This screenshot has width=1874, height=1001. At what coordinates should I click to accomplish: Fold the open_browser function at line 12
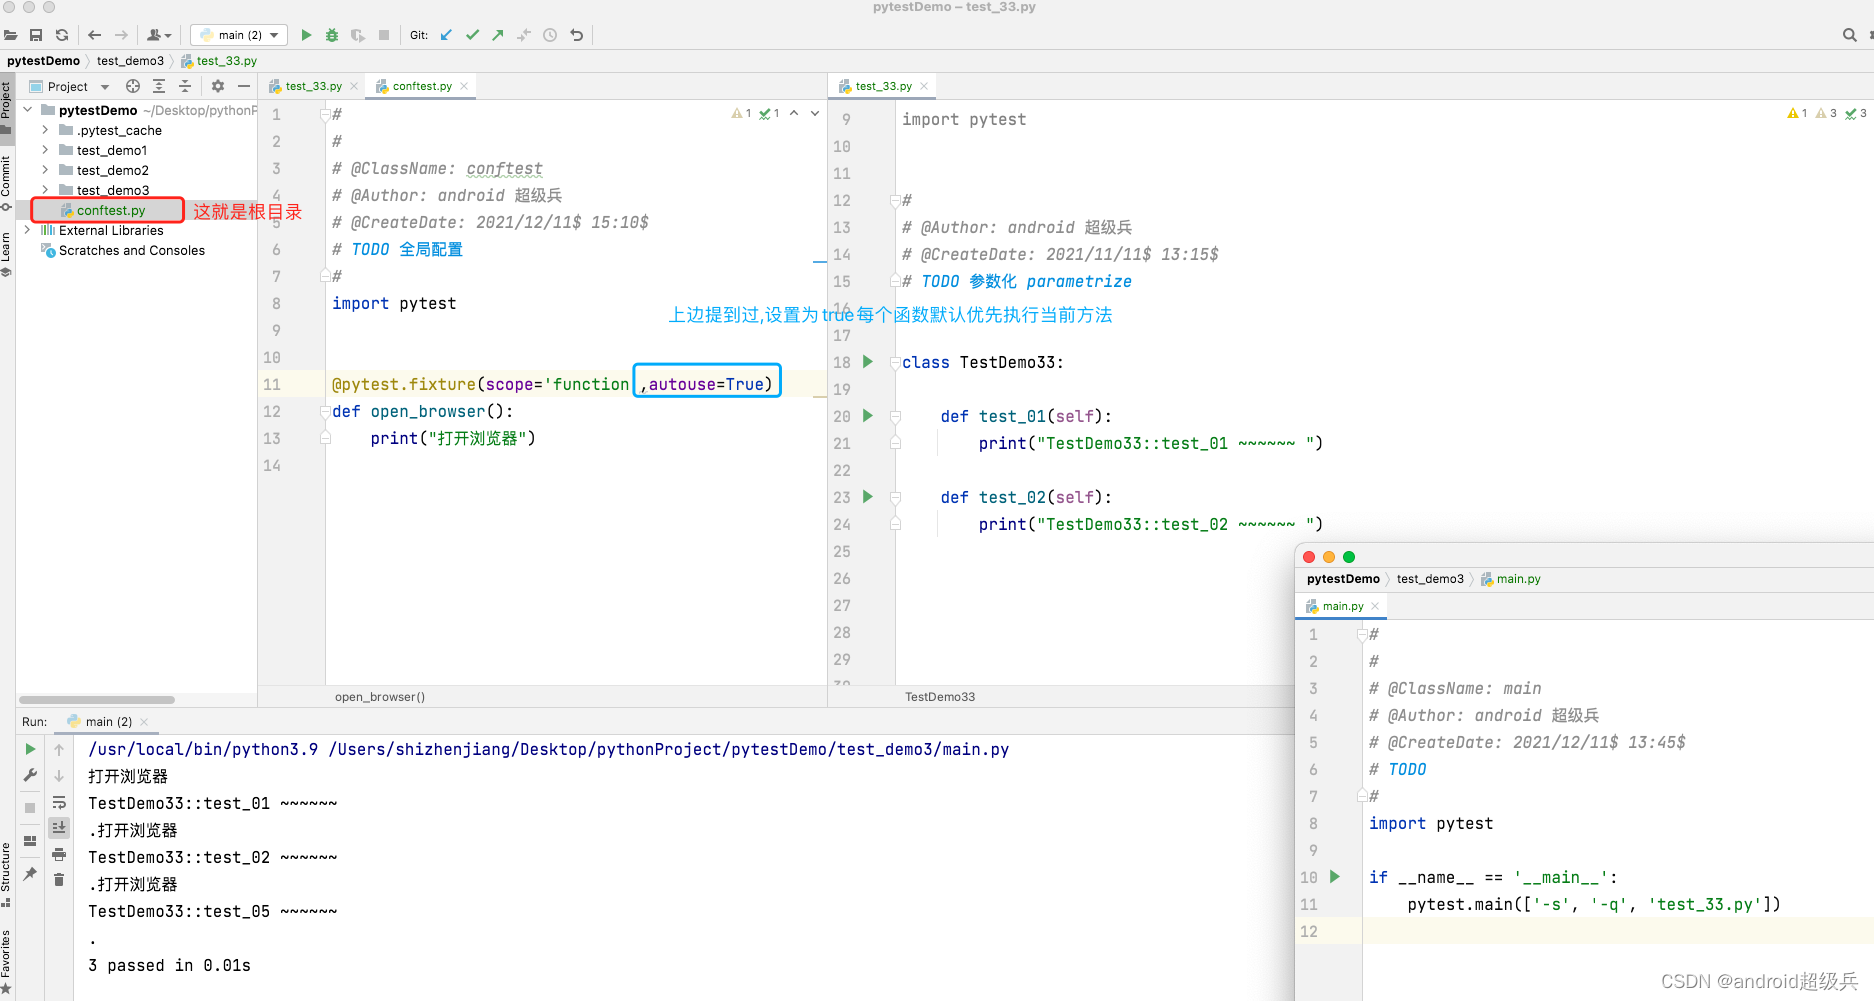pos(325,411)
